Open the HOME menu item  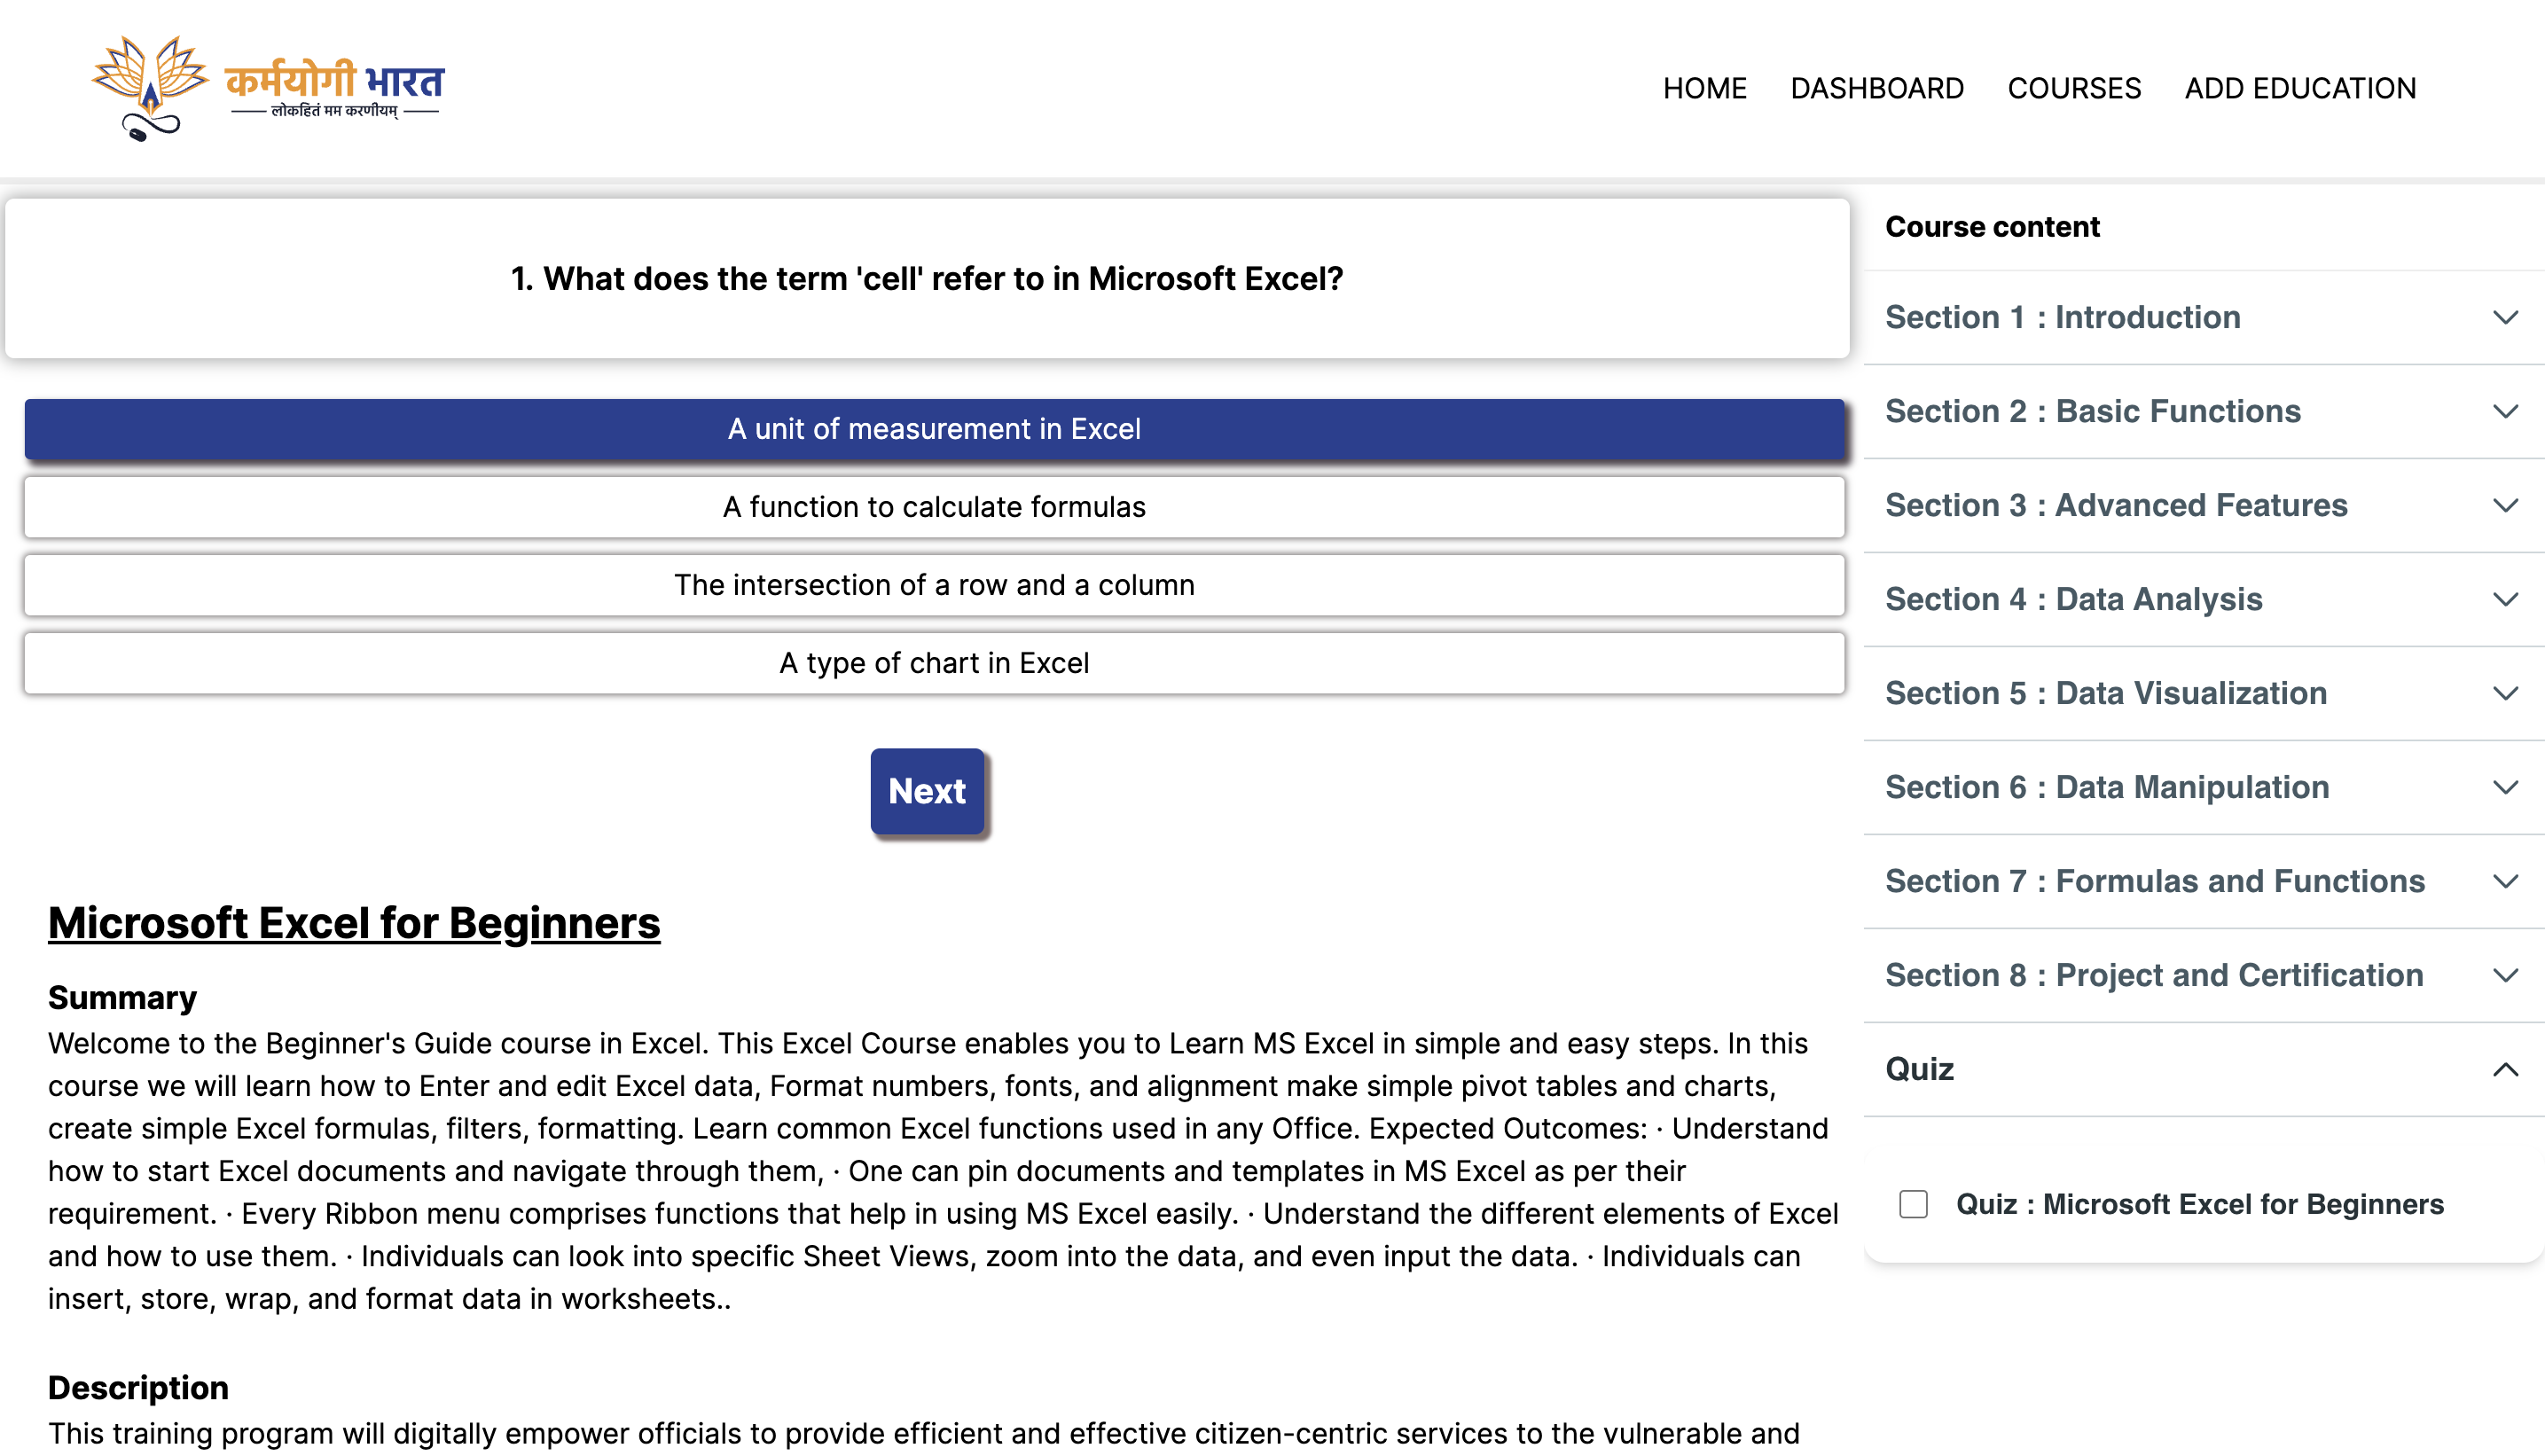pyautogui.click(x=1704, y=88)
